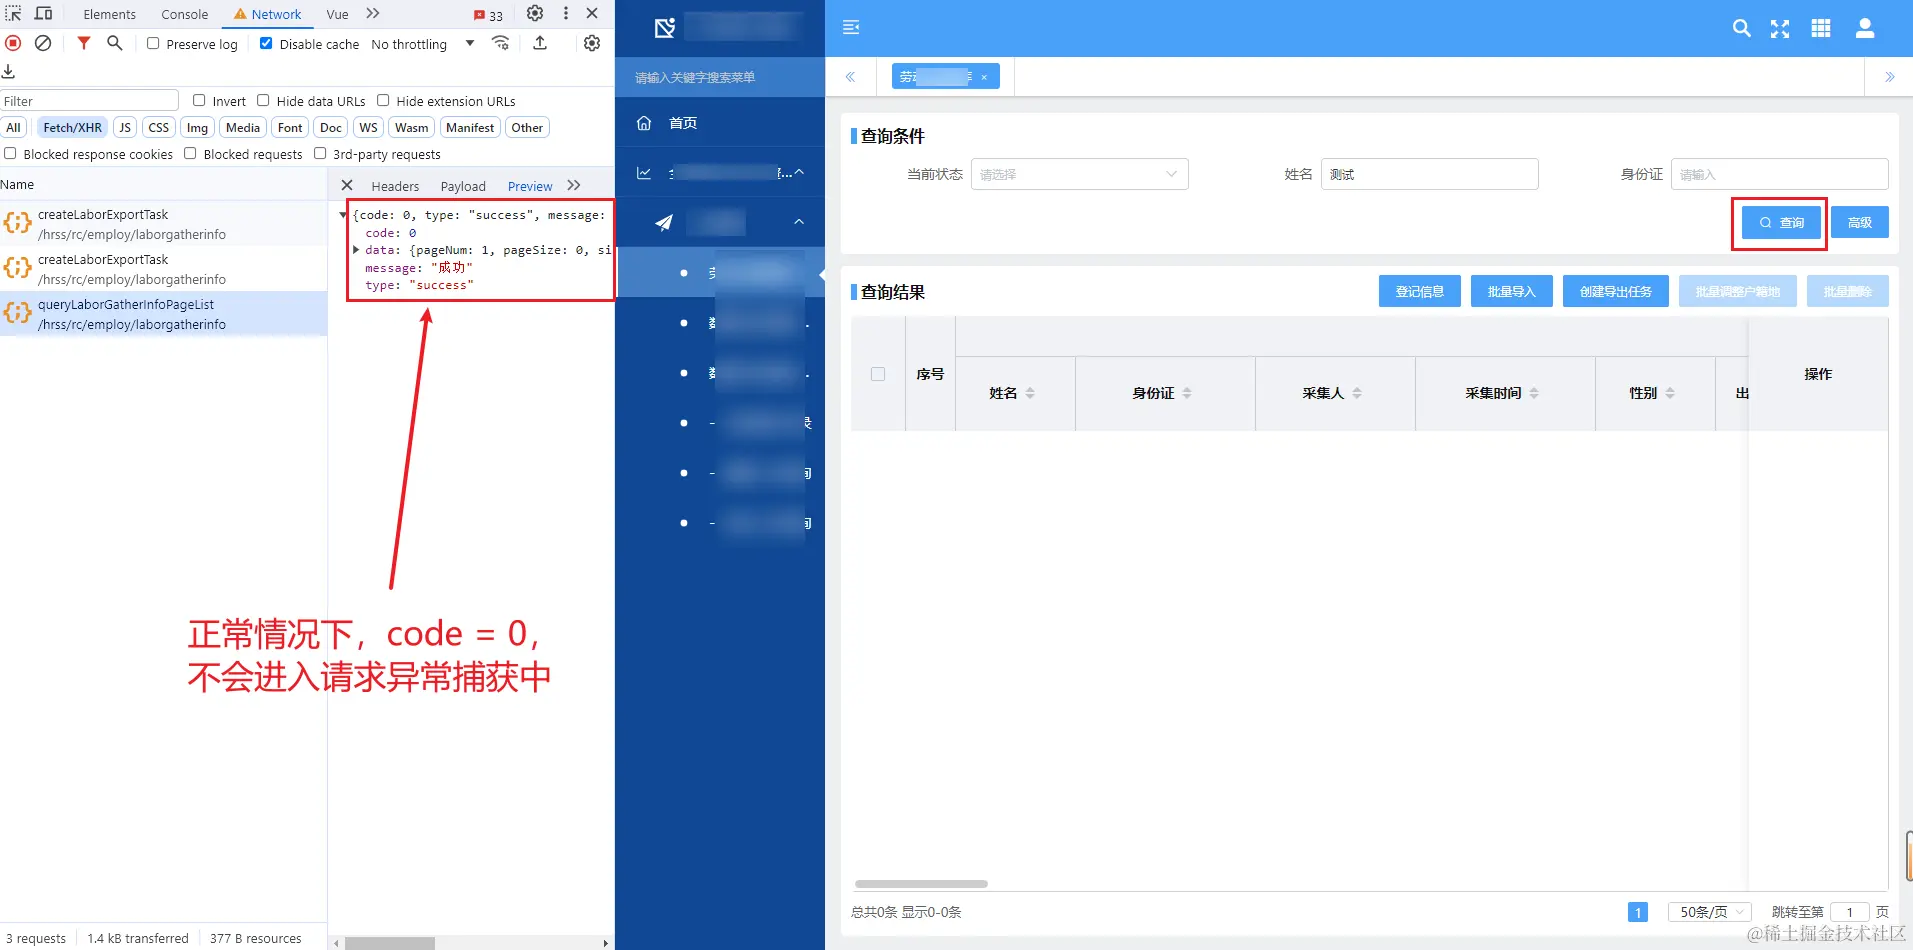
Task: Check Hide extension URLs
Action: (383, 100)
